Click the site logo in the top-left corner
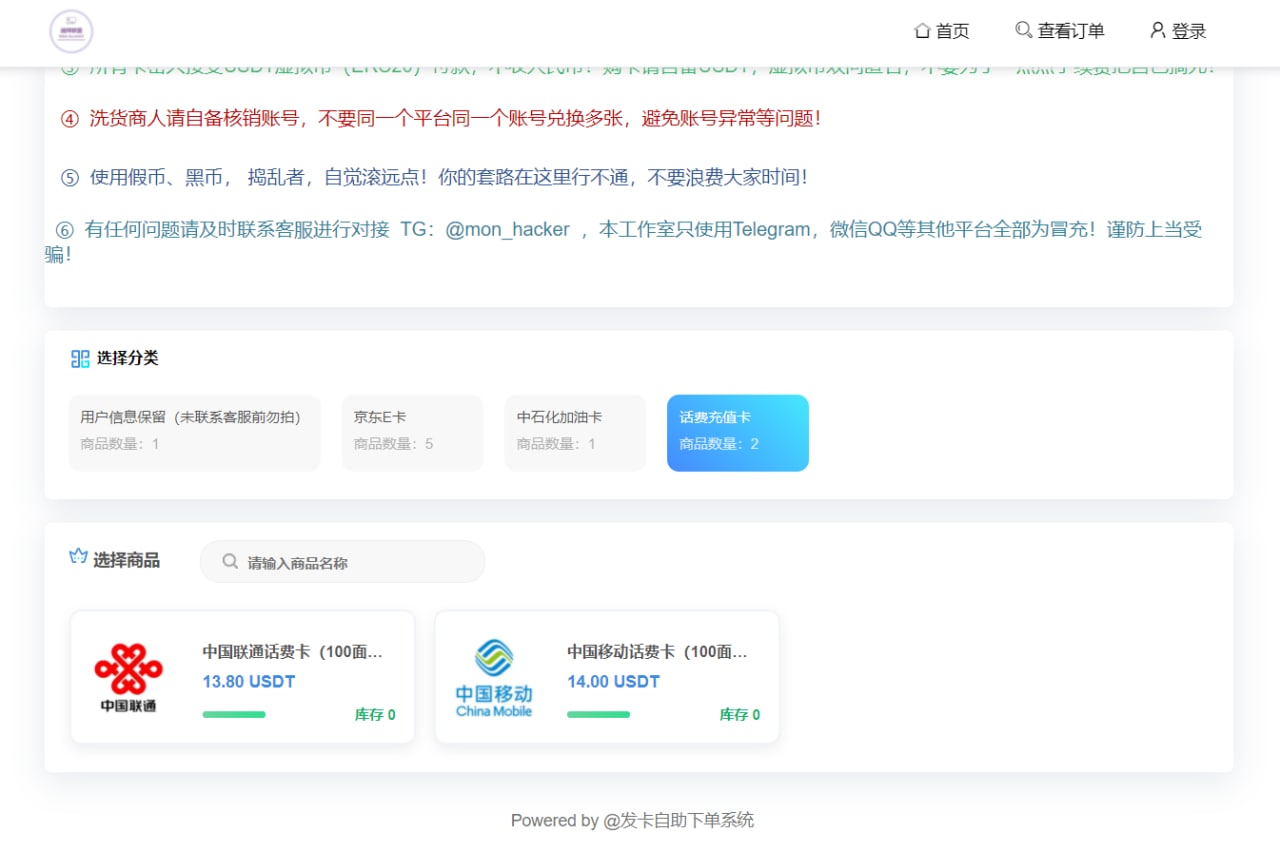Screen dimensions: 1280x852 73,31
